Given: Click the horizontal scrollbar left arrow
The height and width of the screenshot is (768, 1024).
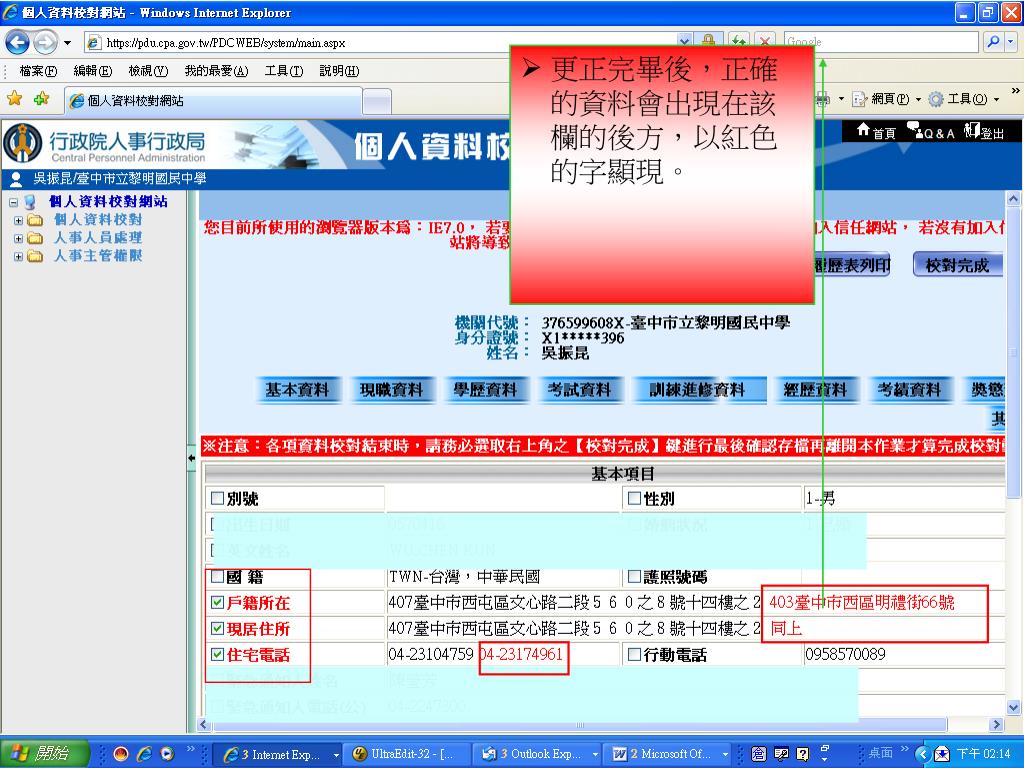Looking at the screenshot, I should 204,724.
